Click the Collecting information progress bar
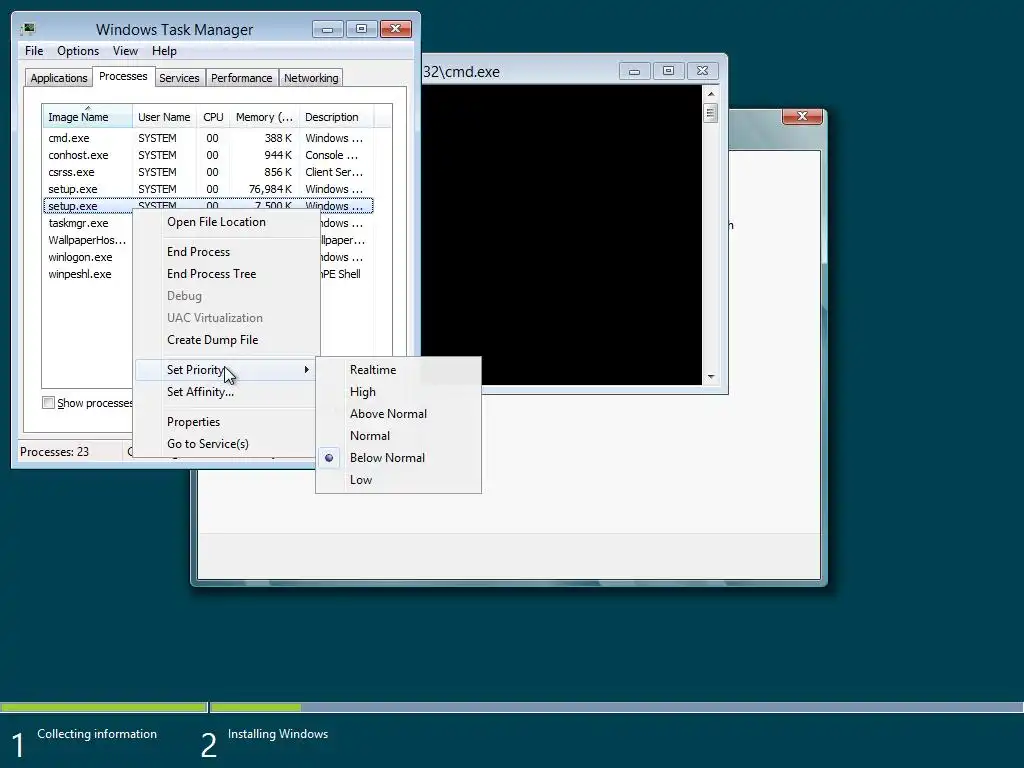 tap(103, 707)
